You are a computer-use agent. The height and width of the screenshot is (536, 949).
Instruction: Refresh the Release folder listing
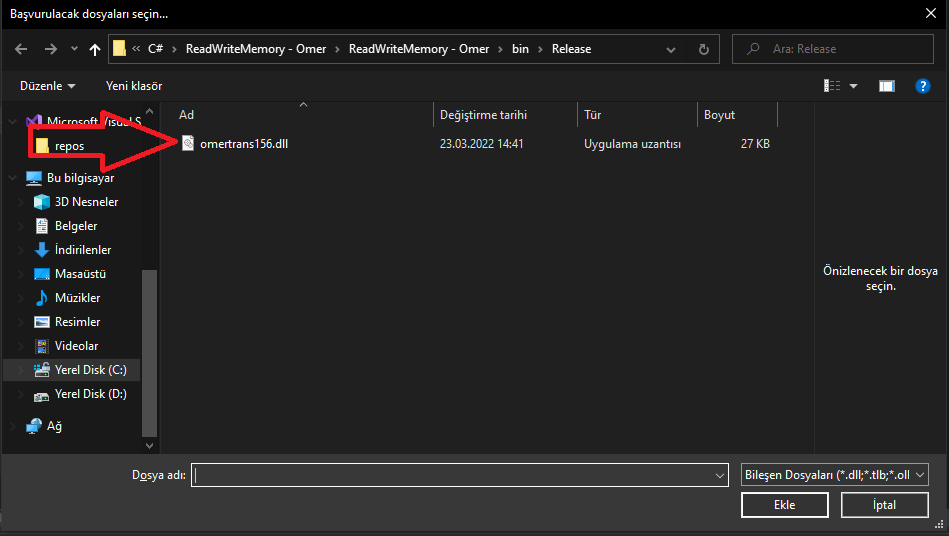(x=703, y=50)
